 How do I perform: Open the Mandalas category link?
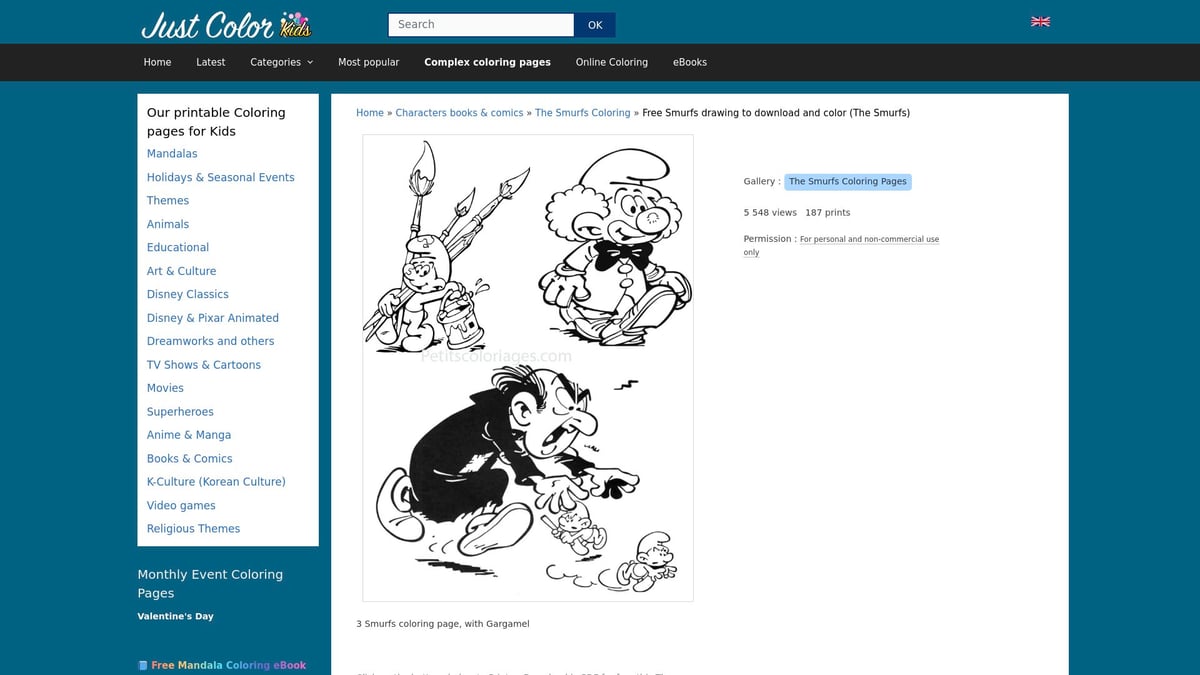pyautogui.click(x=171, y=153)
